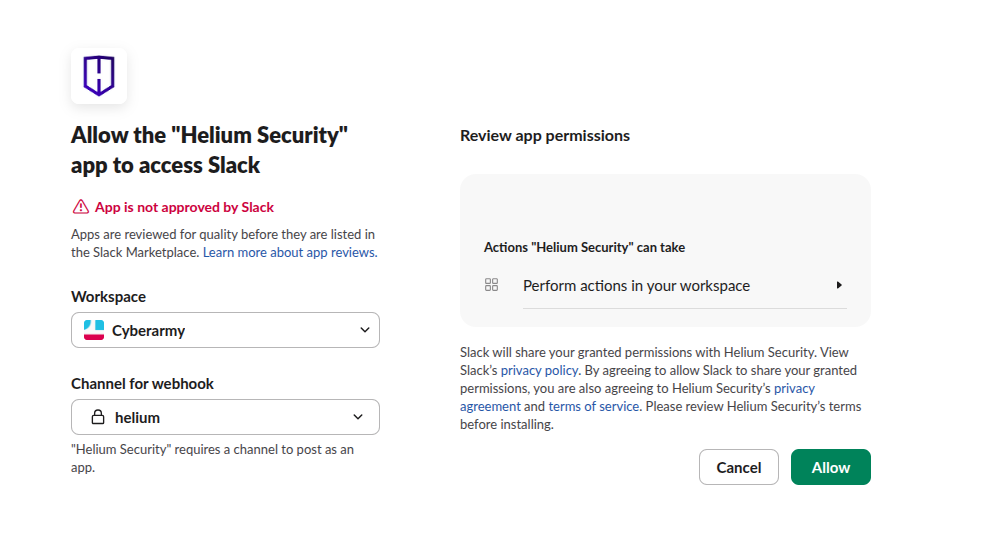
Task: Select the Cyberarmy workspace name text
Action: [148, 330]
